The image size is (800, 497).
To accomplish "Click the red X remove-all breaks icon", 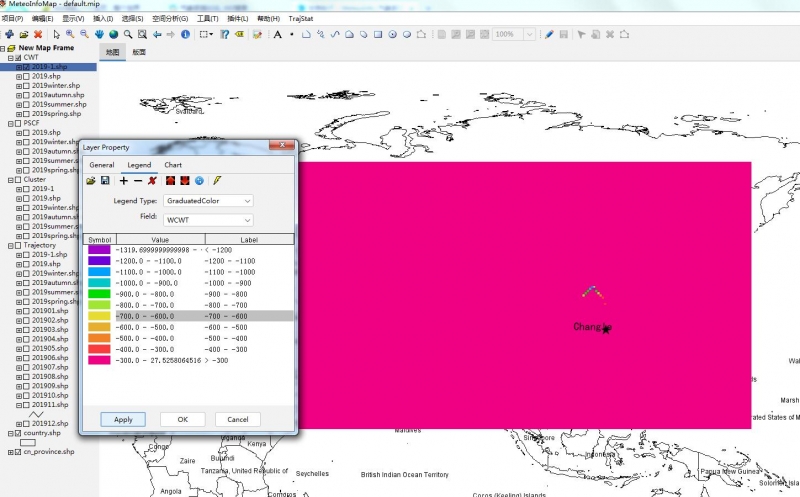I will click(152, 180).
